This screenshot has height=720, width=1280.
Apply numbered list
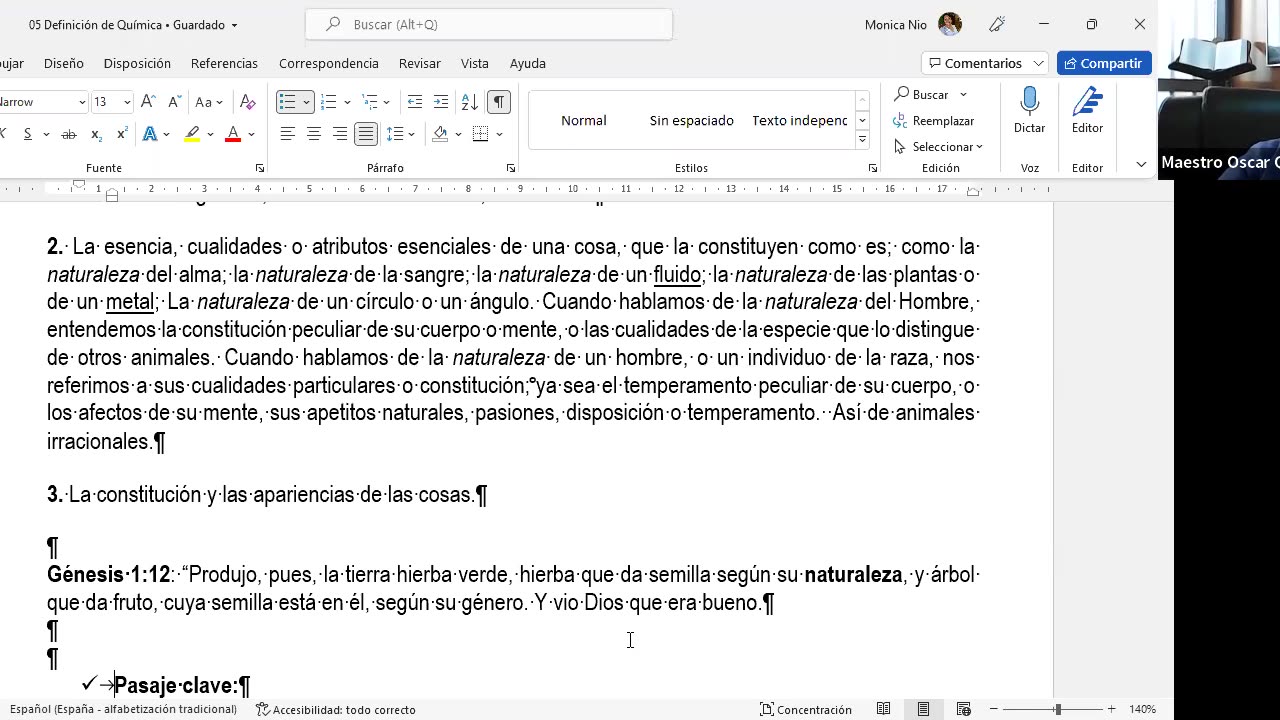tap(328, 102)
